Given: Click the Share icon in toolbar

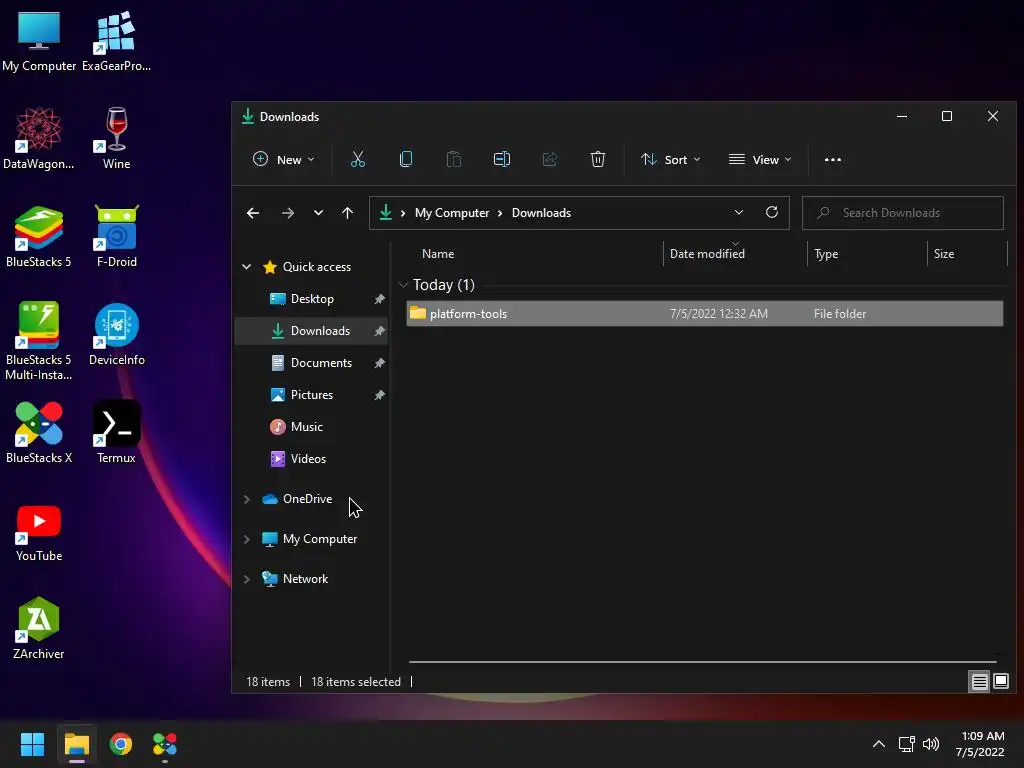Looking at the screenshot, I should click(550, 159).
